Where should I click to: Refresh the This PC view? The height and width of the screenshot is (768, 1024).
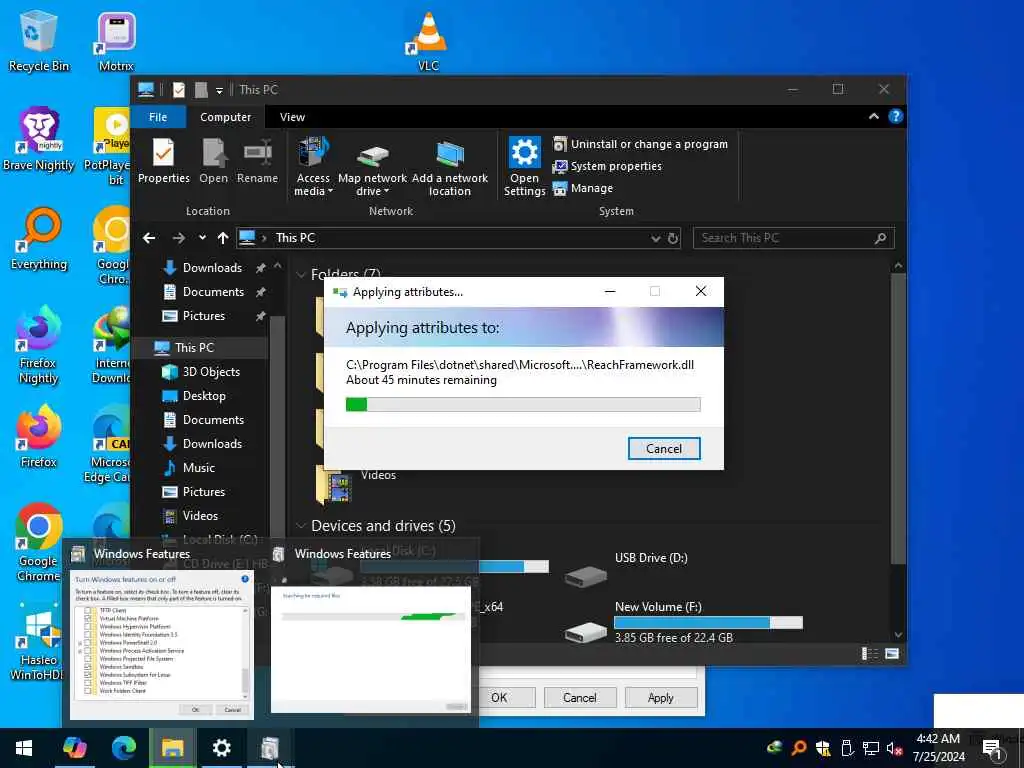[673, 238]
